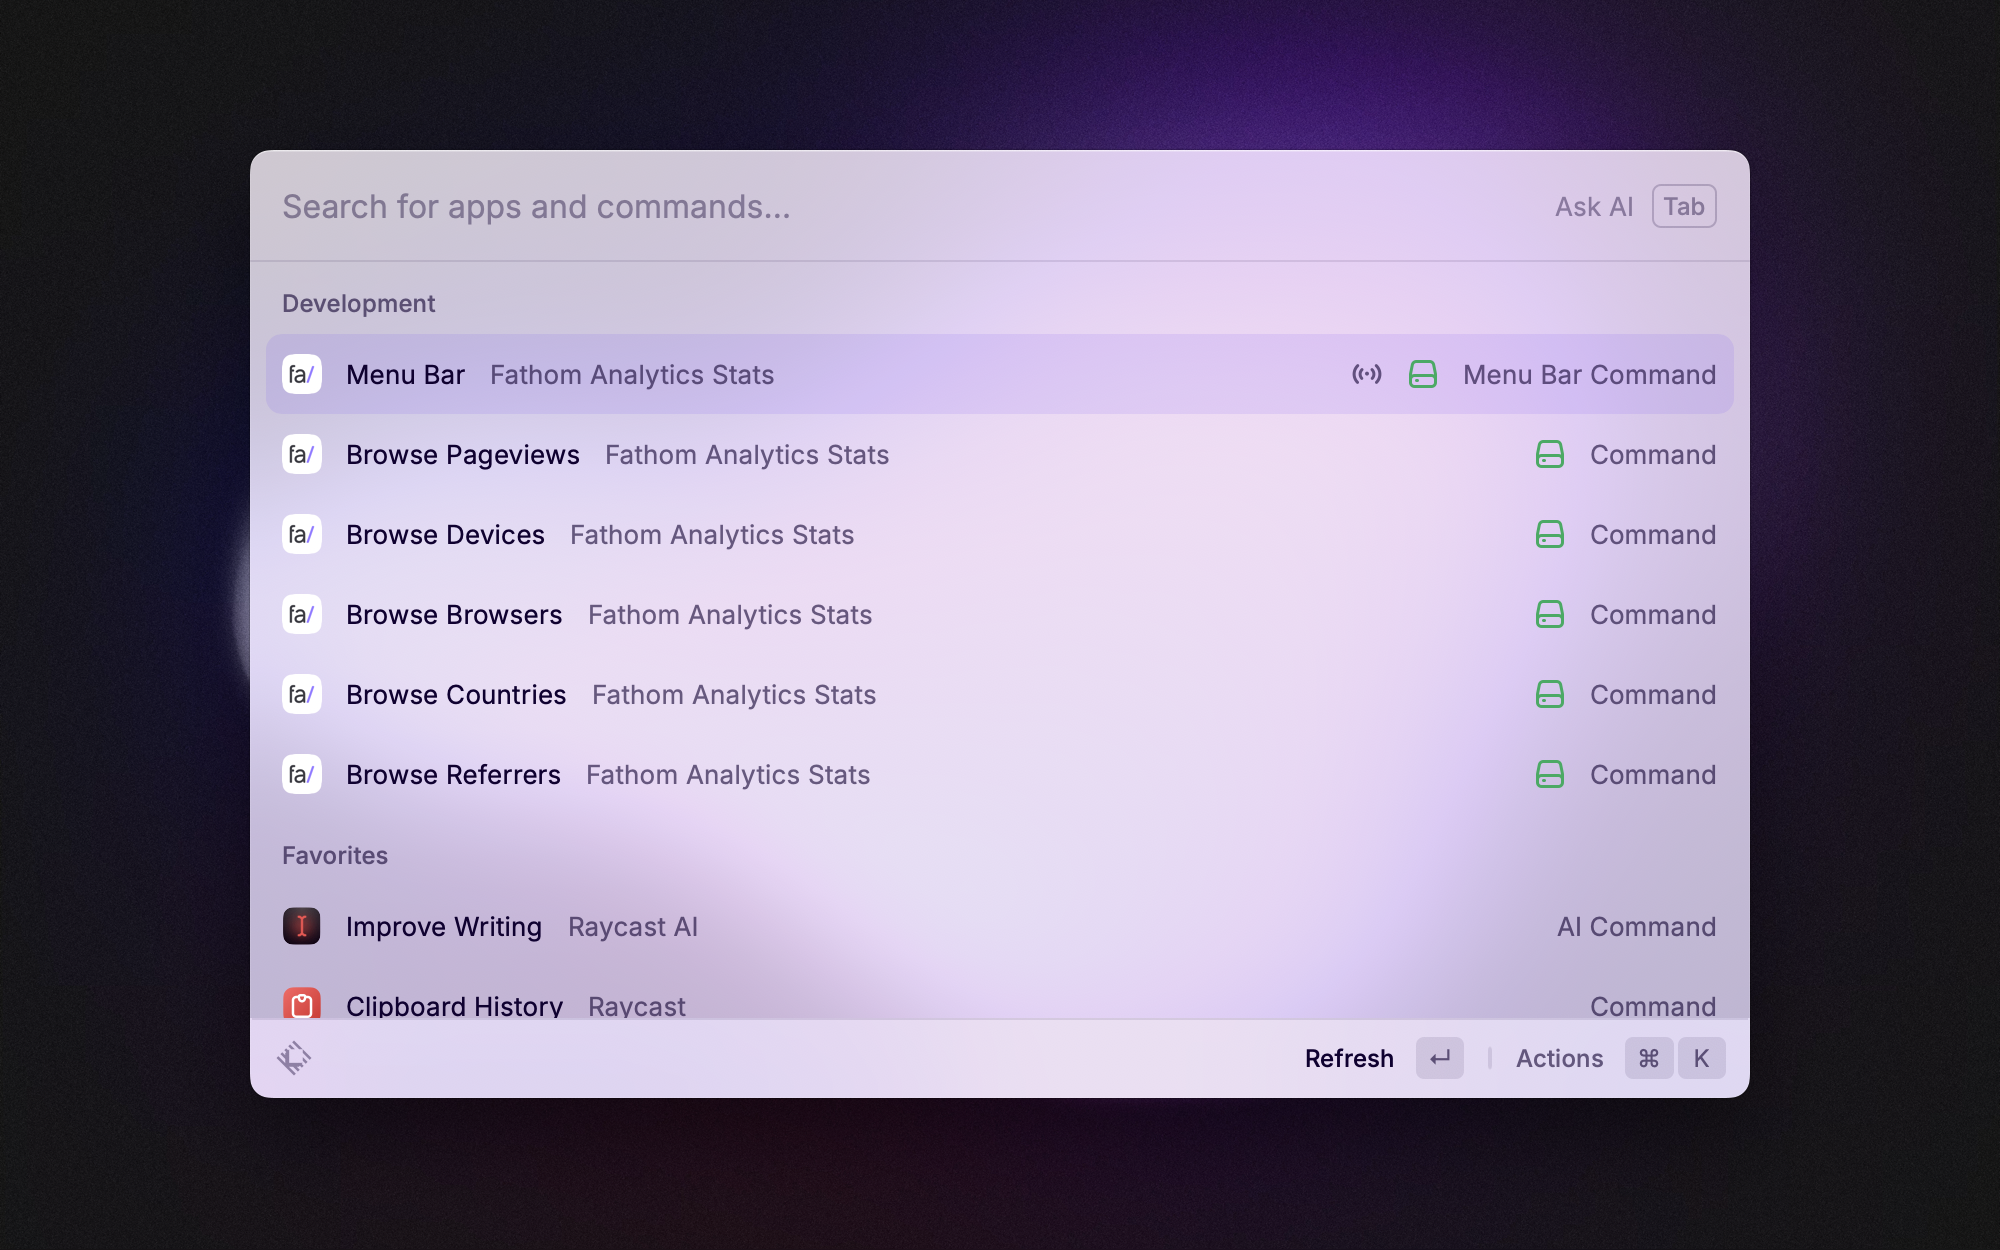
Task: Click the Raycast logo in bottom bar
Action: coord(294,1058)
